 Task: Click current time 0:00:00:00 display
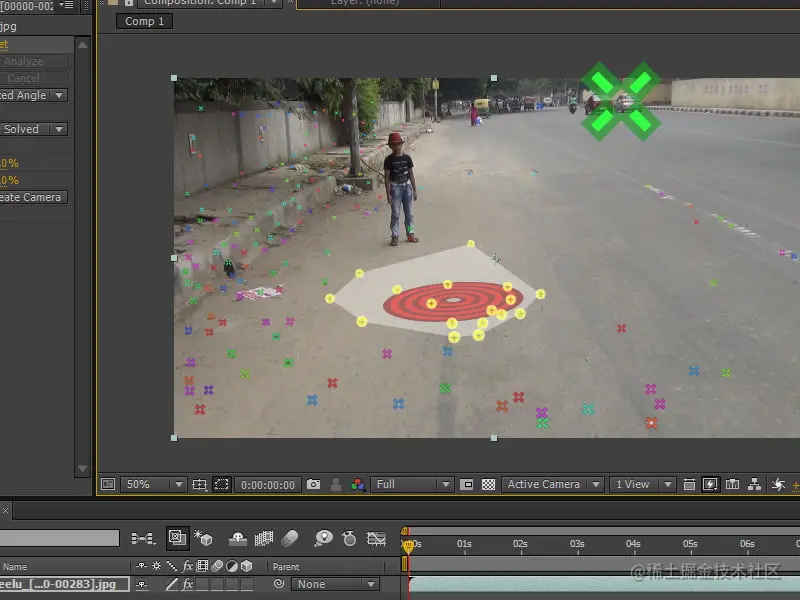(x=268, y=485)
